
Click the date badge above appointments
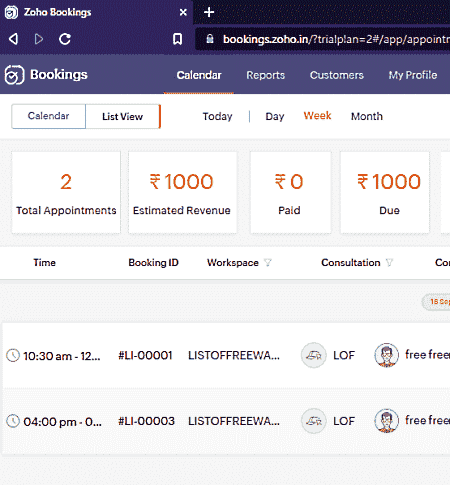click(x=436, y=302)
